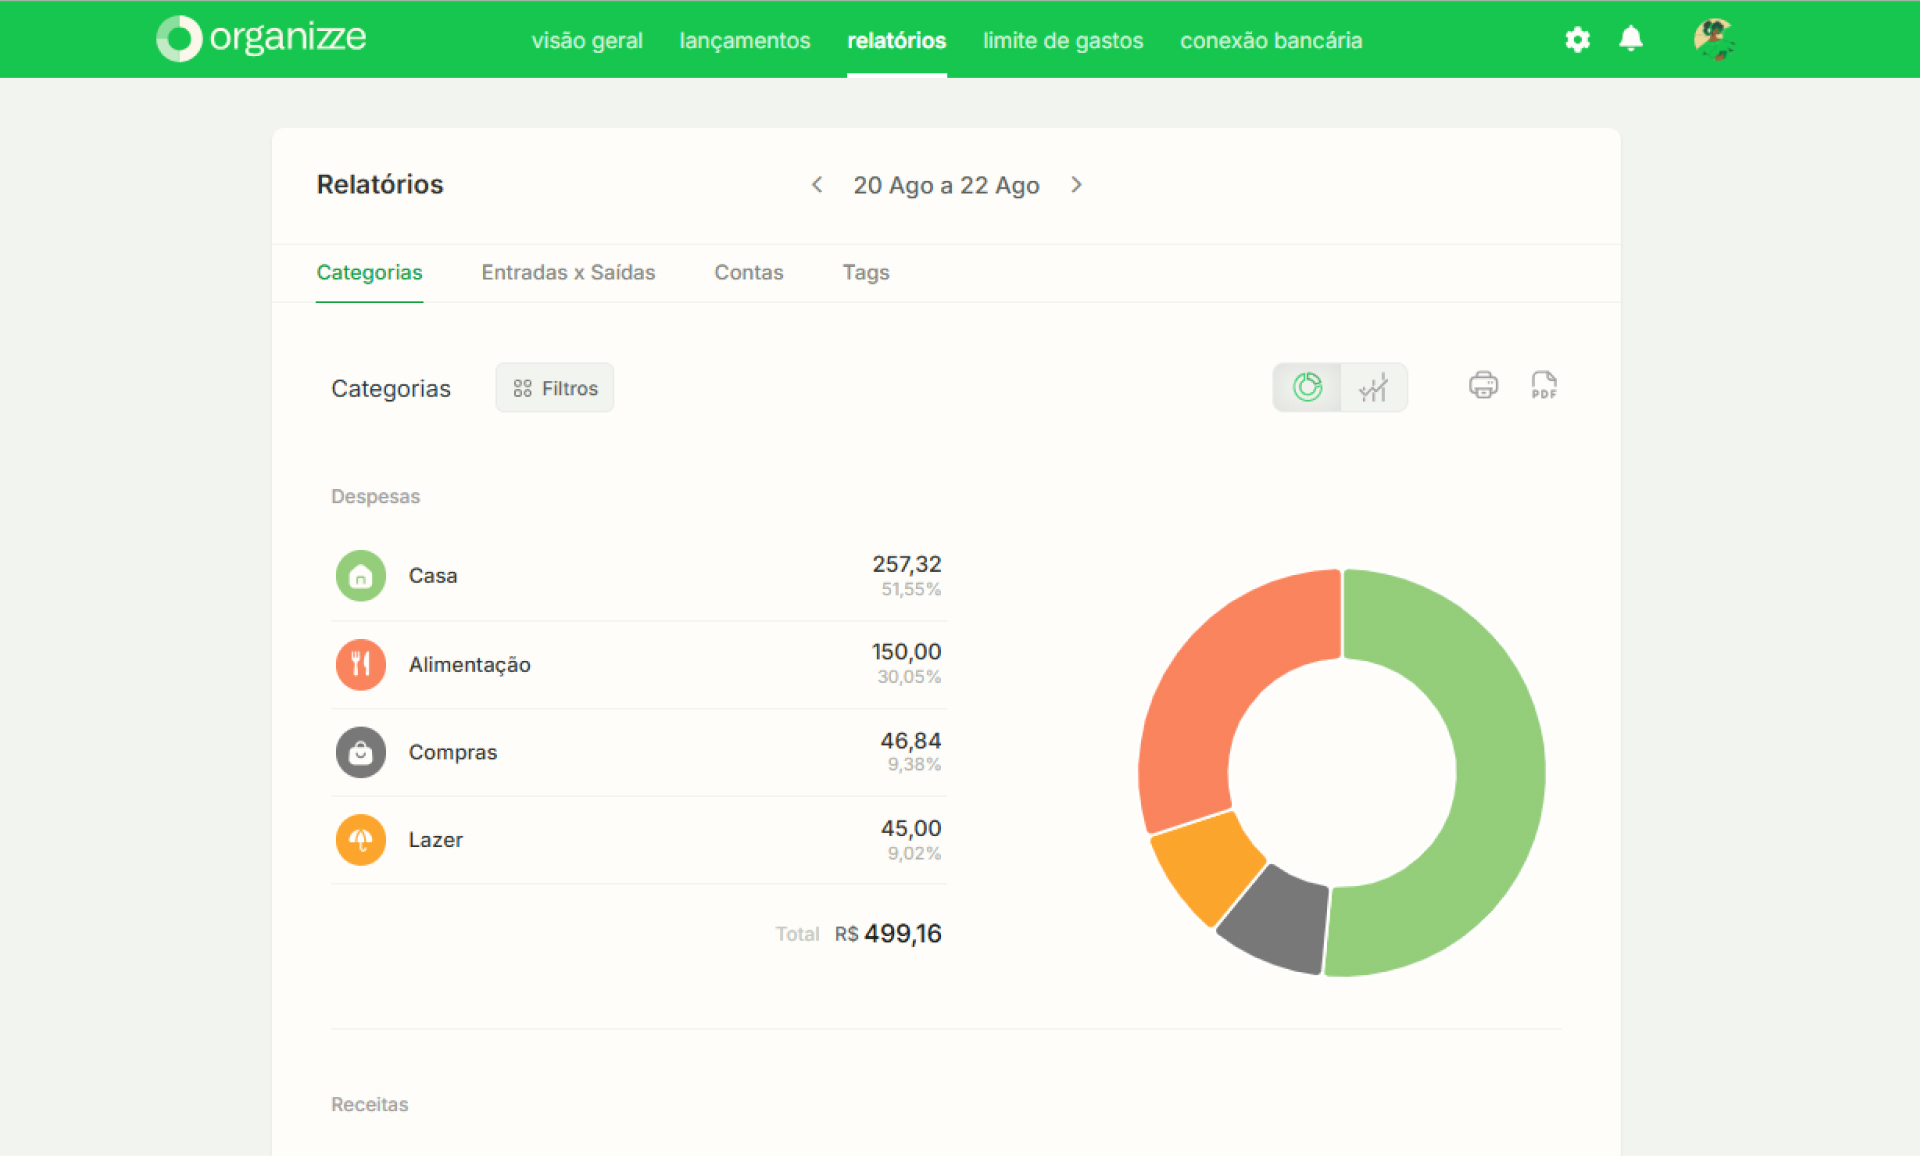Image resolution: width=1920 pixels, height=1156 pixels.
Task: Export report as PDF icon
Action: 1544,385
